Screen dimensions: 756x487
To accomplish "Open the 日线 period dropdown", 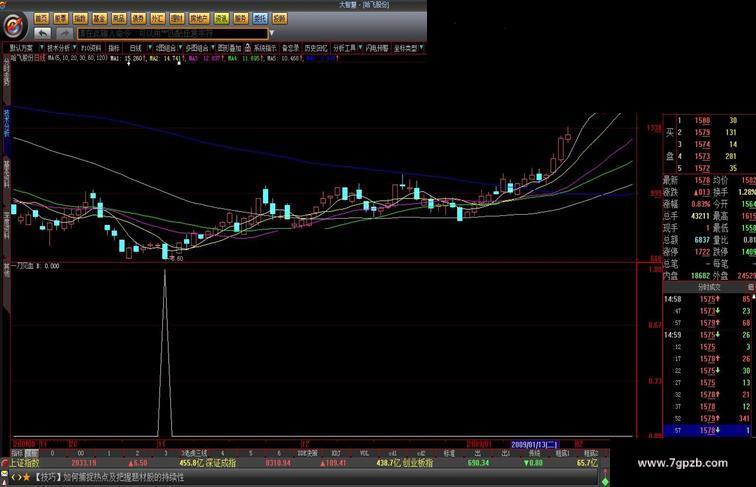I will coord(138,48).
